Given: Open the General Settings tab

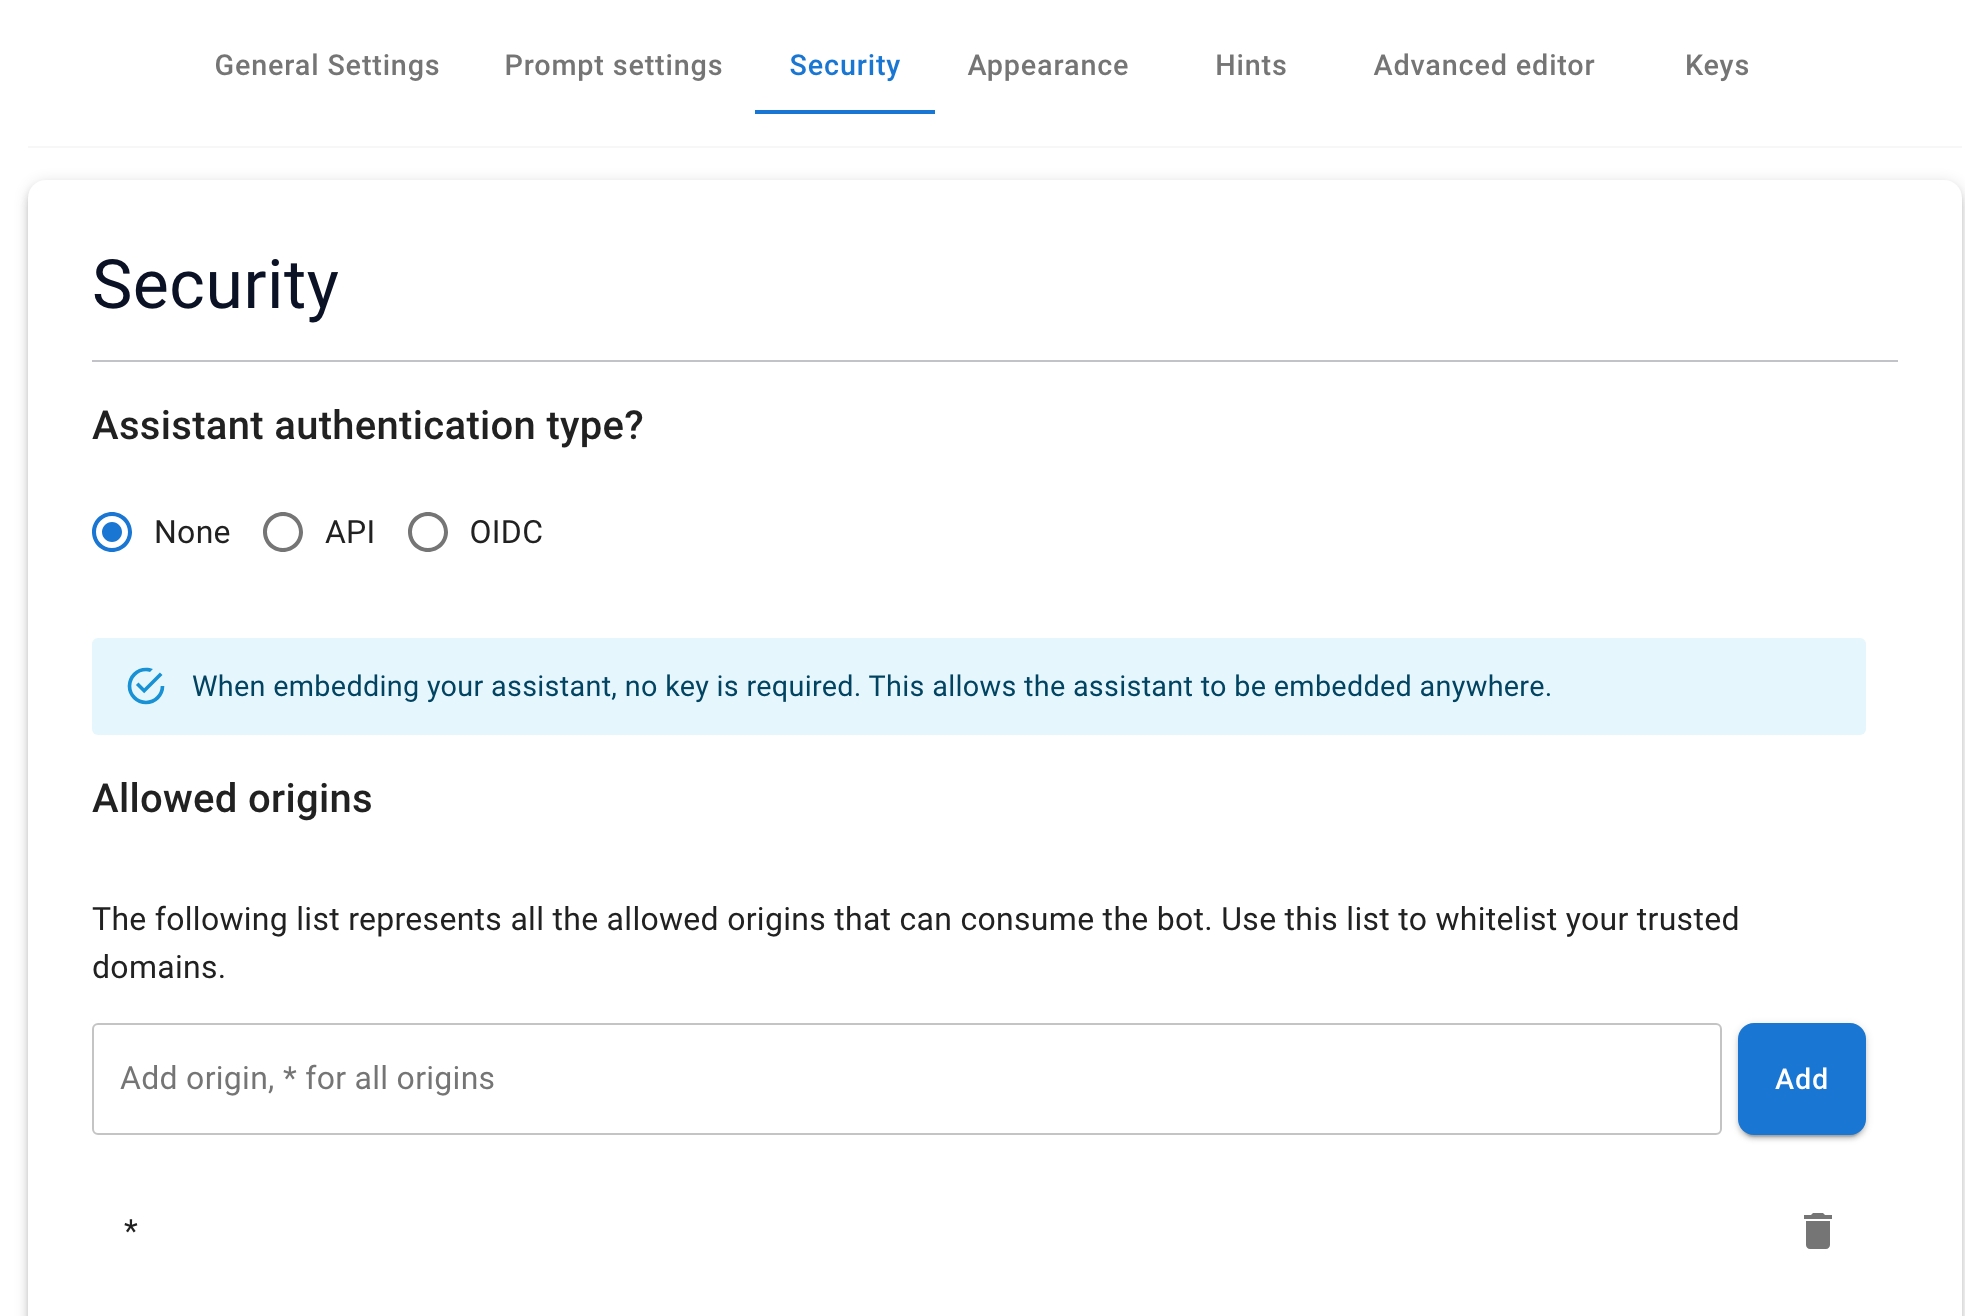Looking at the screenshot, I should (327, 66).
